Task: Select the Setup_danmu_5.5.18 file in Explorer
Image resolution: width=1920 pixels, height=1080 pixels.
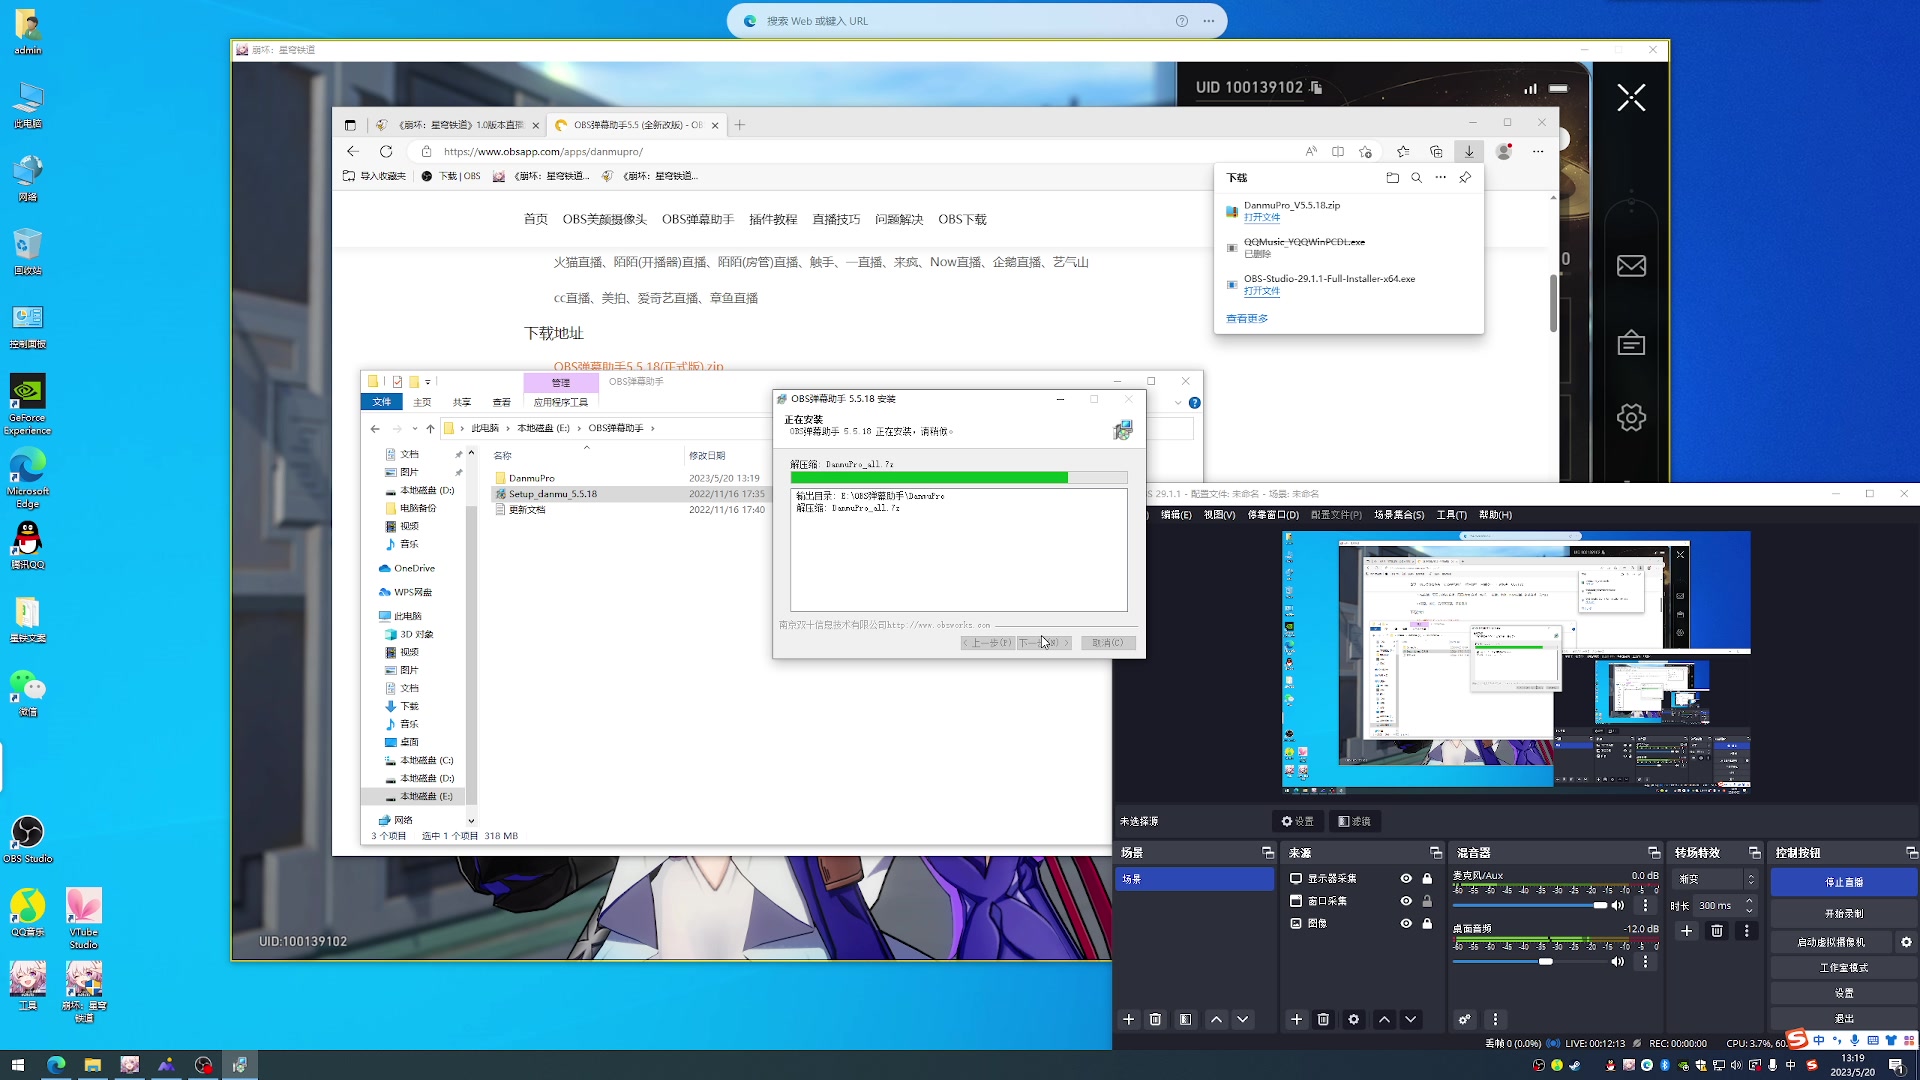Action: coord(632,494)
